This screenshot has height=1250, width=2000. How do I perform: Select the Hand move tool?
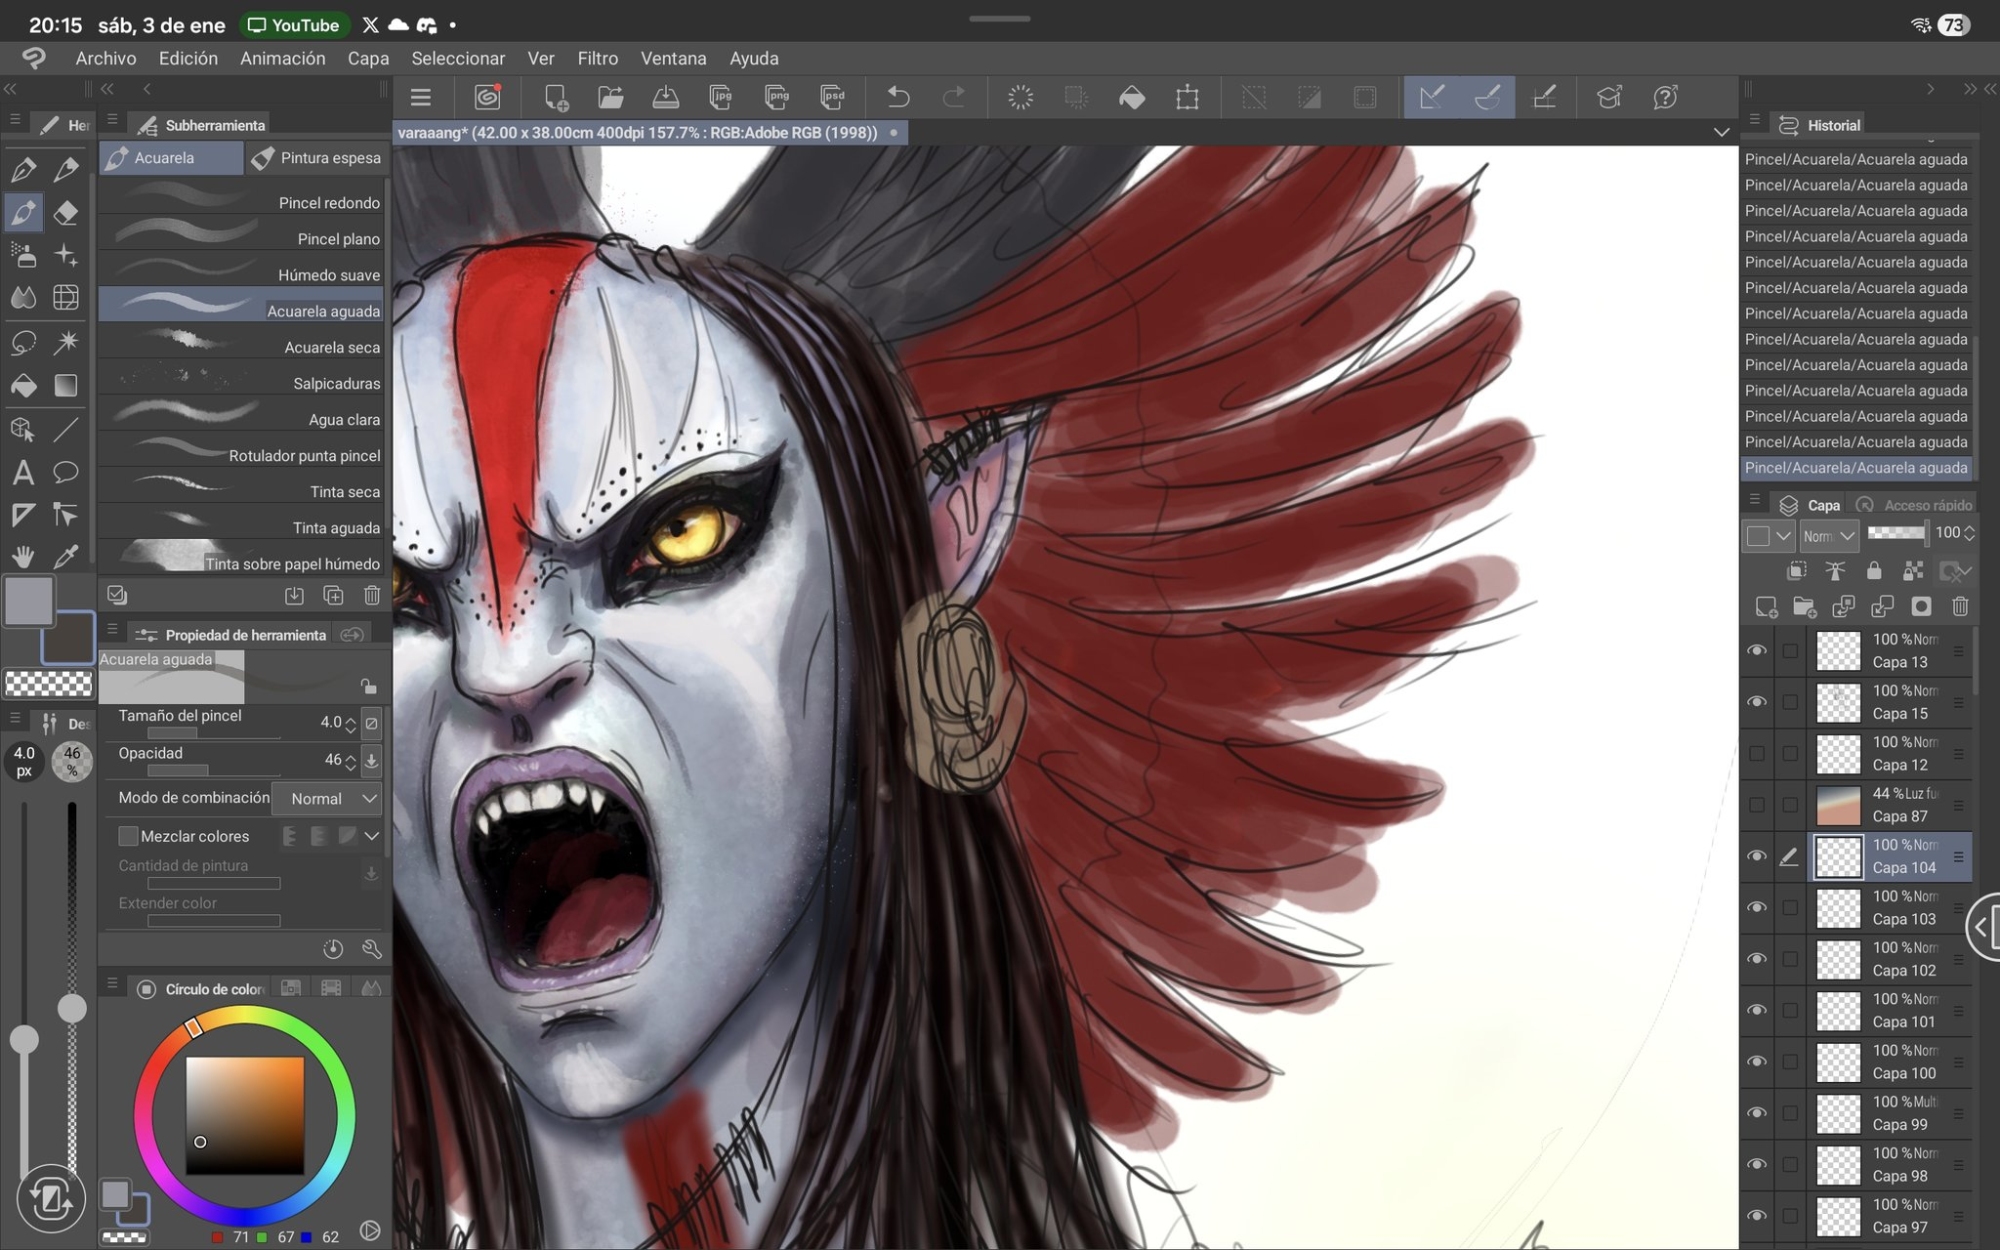click(x=23, y=556)
